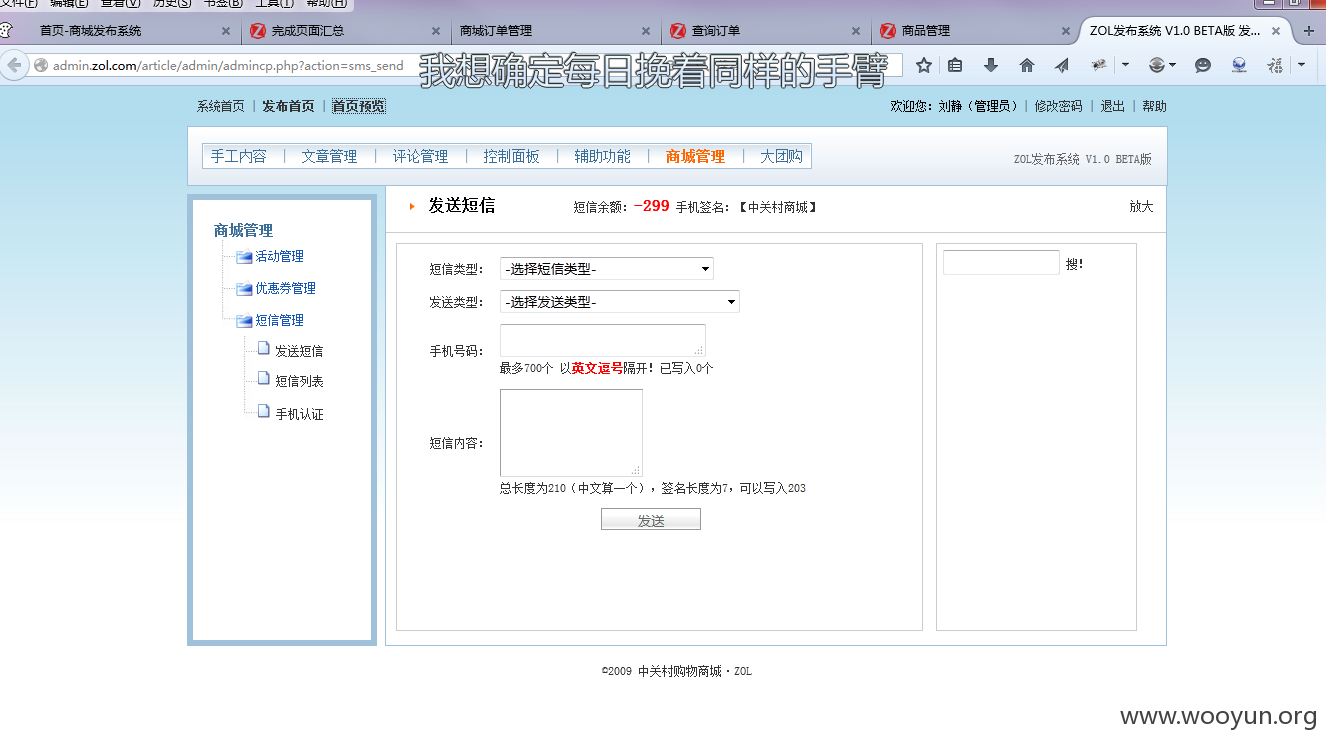Open the 文章管理 menu
The width and height of the screenshot is (1326, 745).
tap(329, 157)
